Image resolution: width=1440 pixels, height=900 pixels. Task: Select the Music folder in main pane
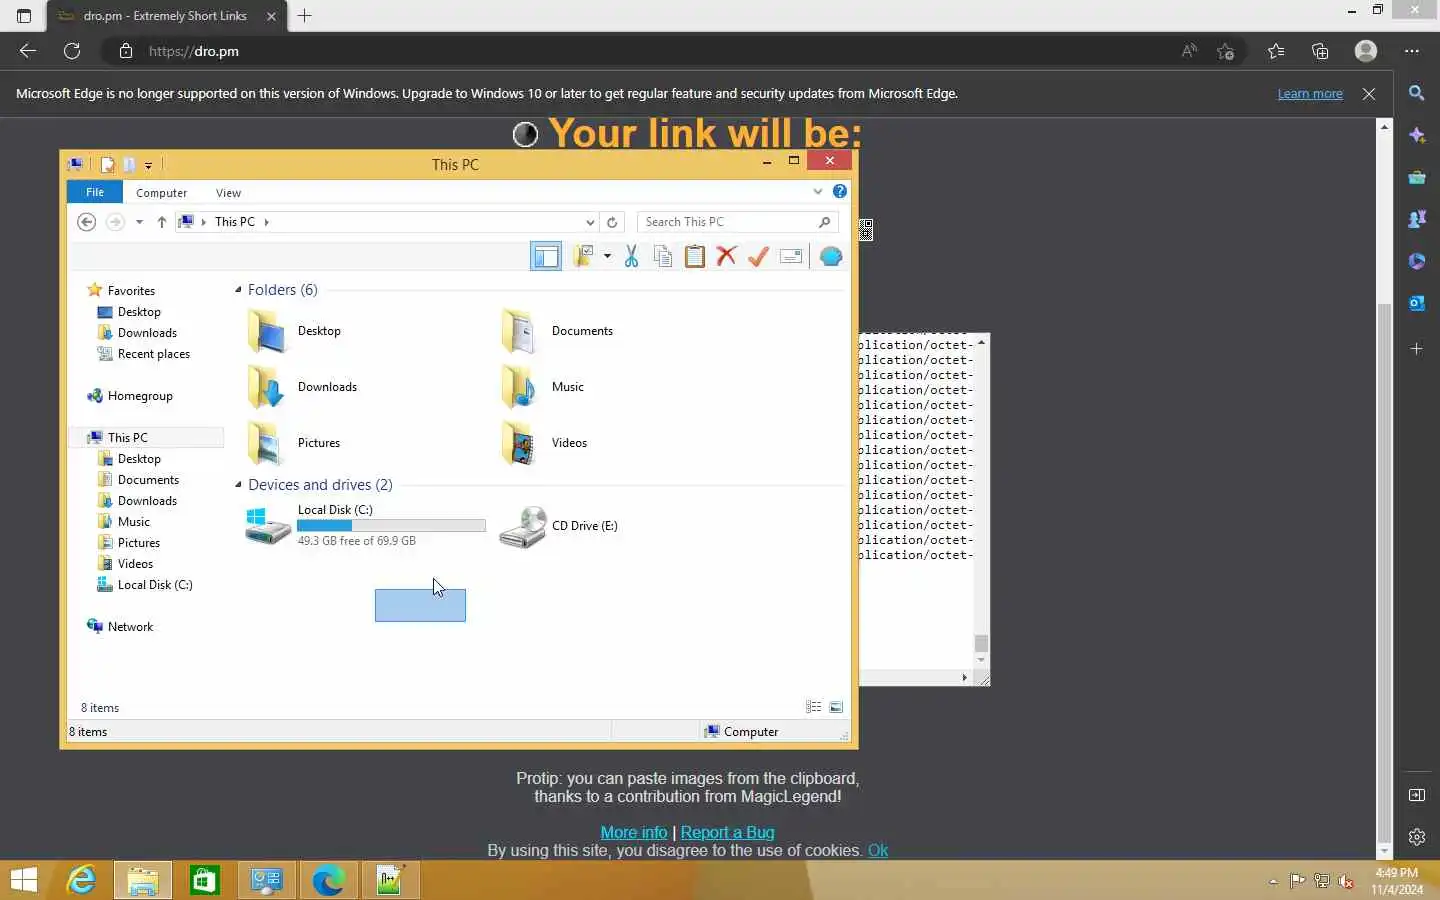click(543, 387)
